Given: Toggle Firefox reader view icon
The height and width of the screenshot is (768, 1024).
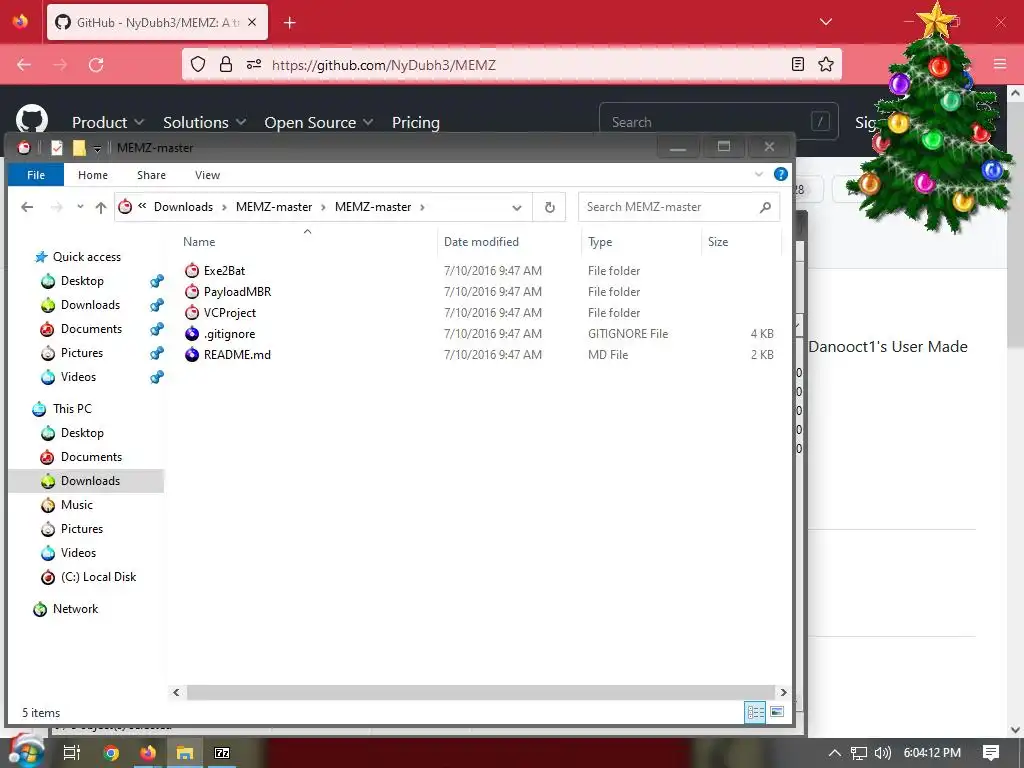Looking at the screenshot, I should pyautogui.click(x=797, y=64).
